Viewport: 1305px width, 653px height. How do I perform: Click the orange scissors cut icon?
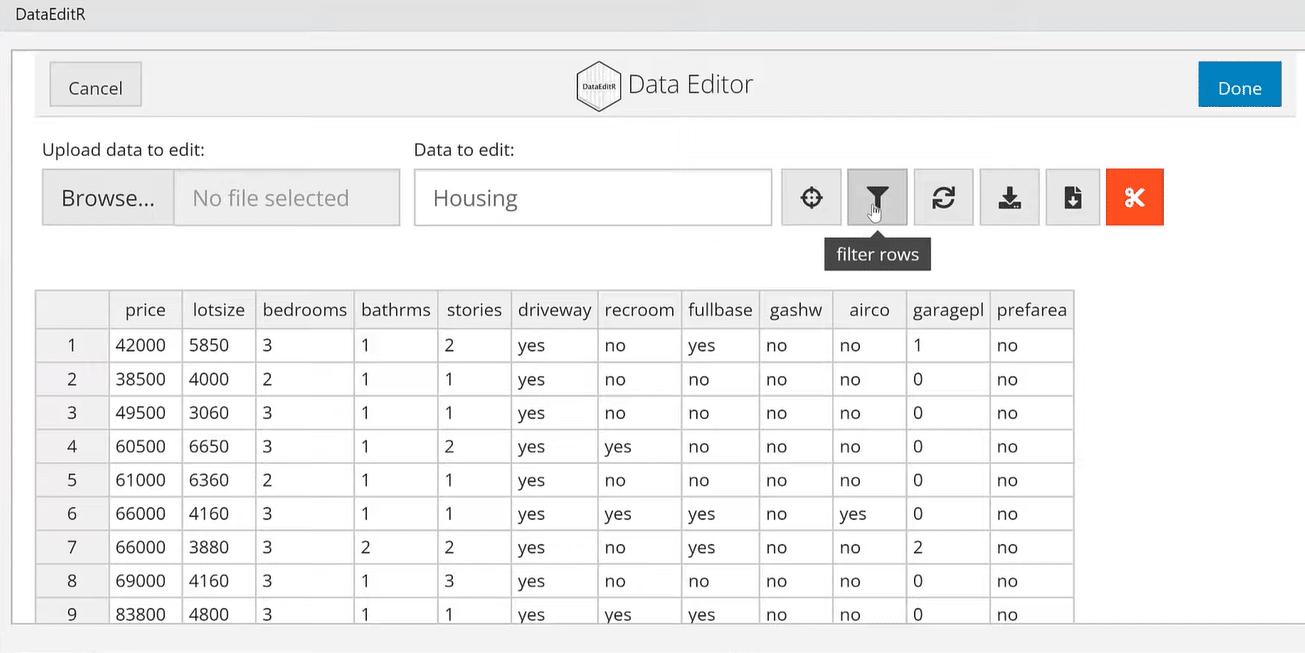[1134, 197]
